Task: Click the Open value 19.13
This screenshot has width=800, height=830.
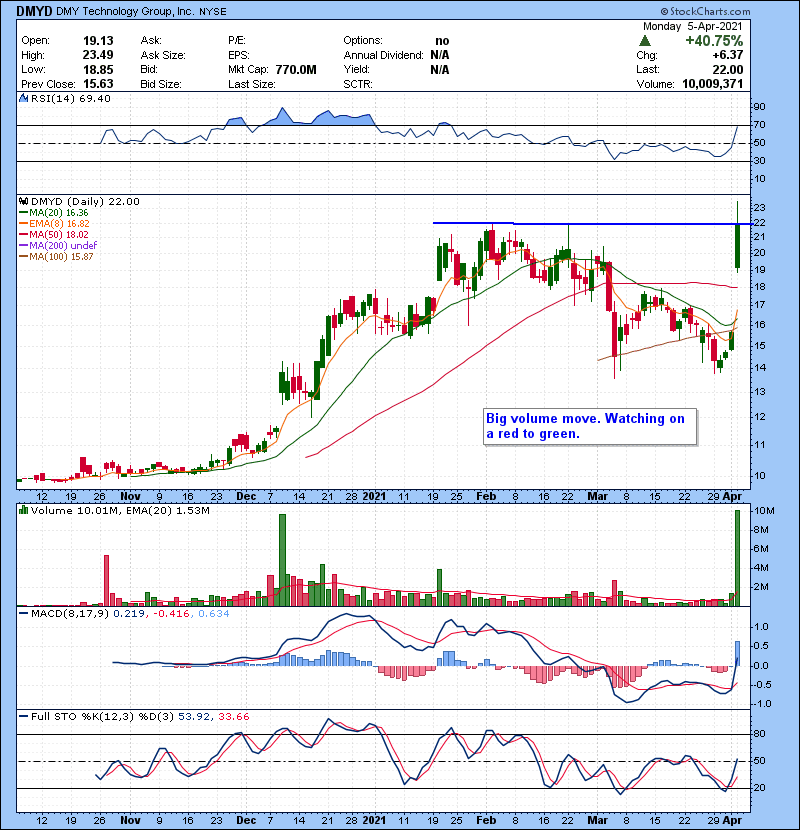Action: click(98, 41)
